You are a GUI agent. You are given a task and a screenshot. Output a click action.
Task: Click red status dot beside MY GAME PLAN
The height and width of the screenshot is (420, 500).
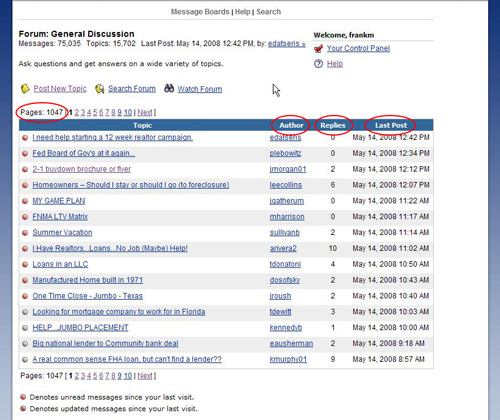tap(25, 201)
